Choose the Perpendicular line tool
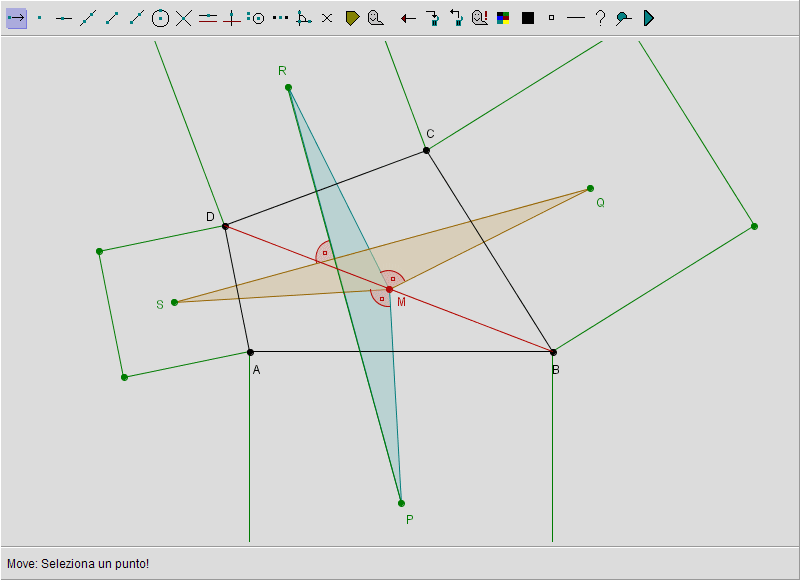Image resolution: width=800 pixels, height=580 pixels. coord(232,18)
